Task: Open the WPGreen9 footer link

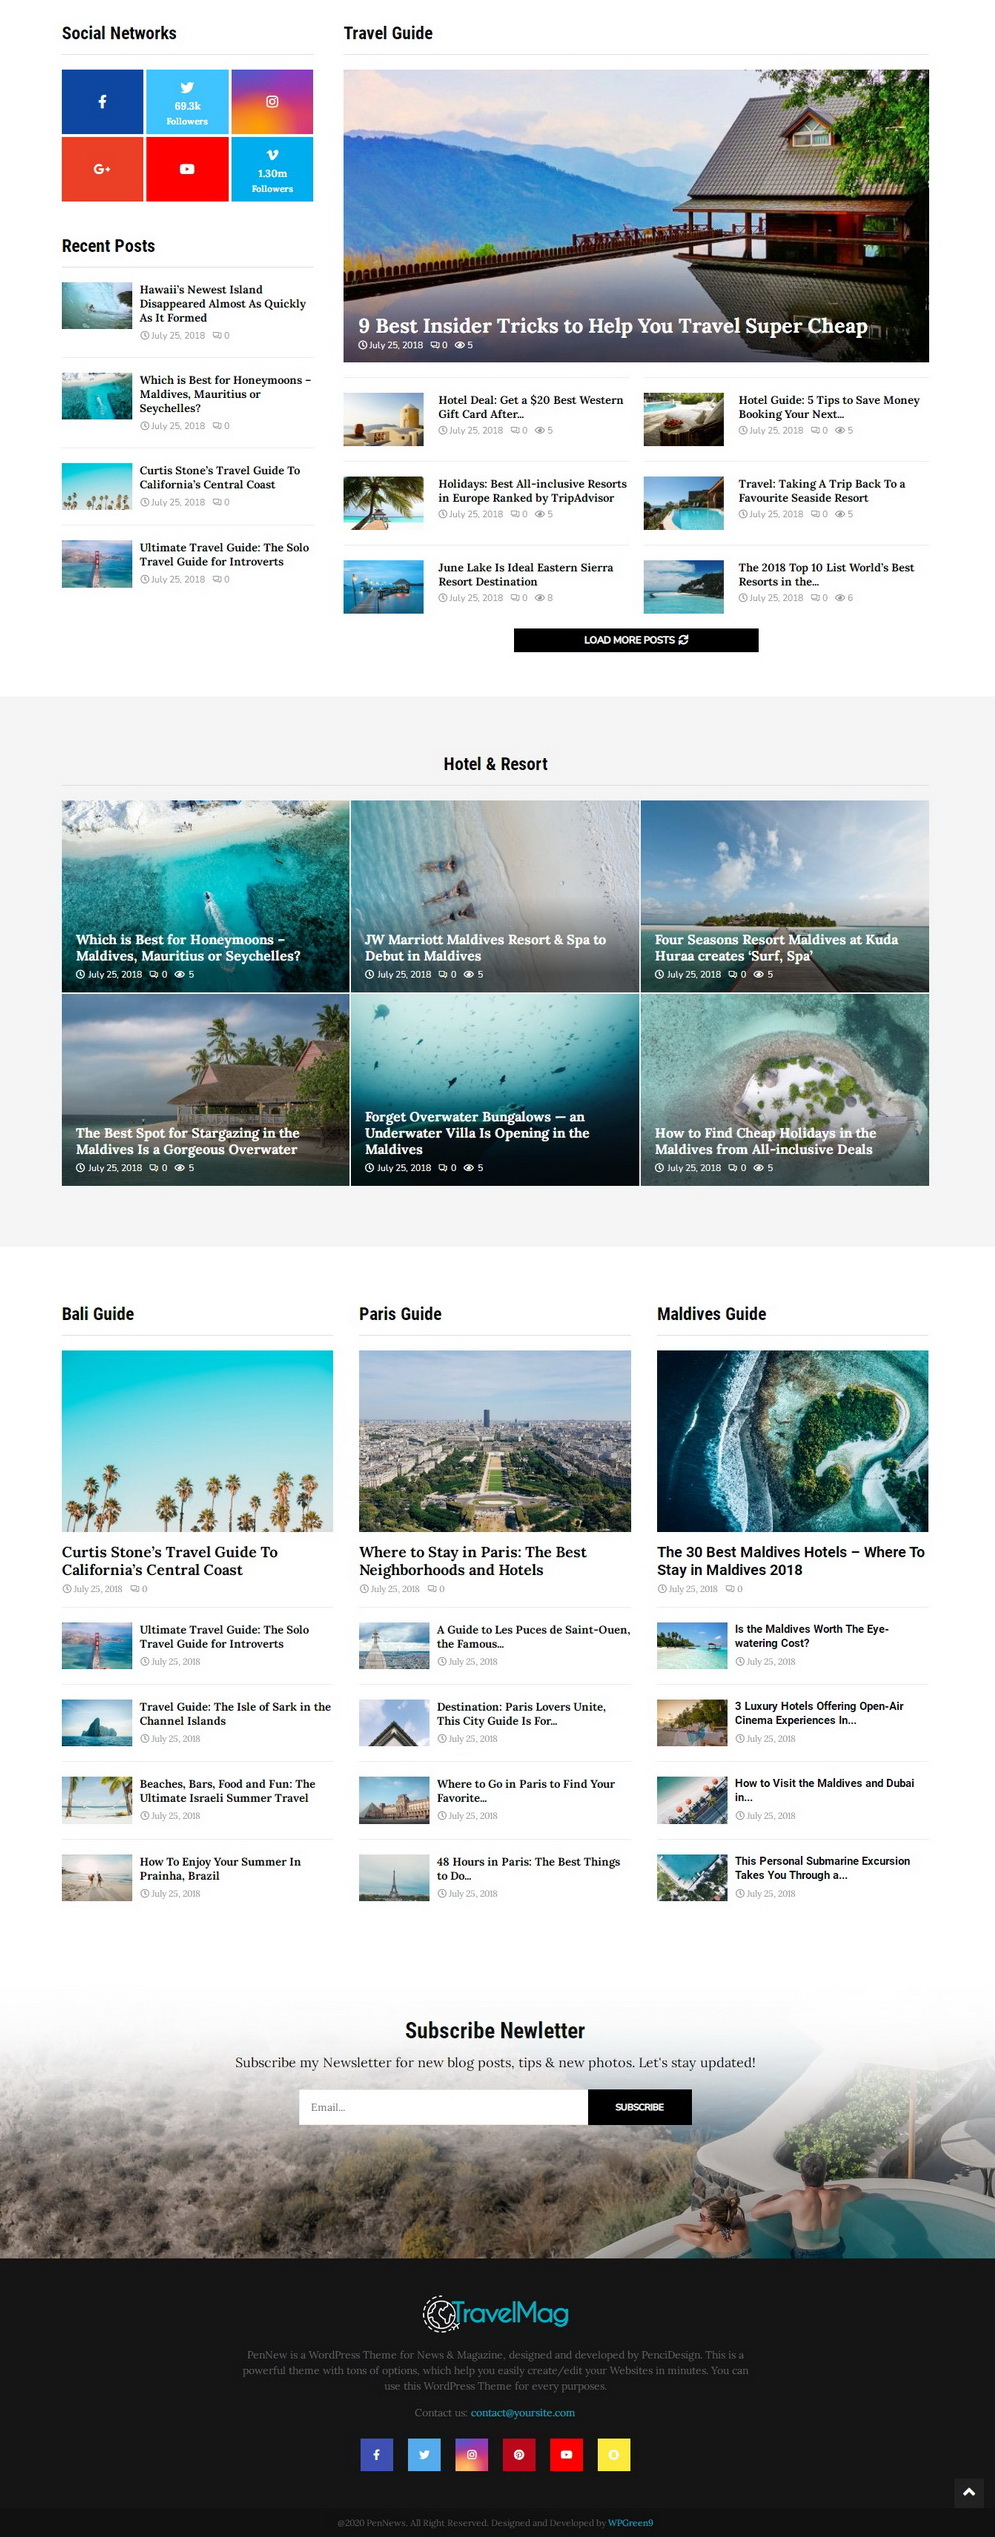Action: [630, 2523]
